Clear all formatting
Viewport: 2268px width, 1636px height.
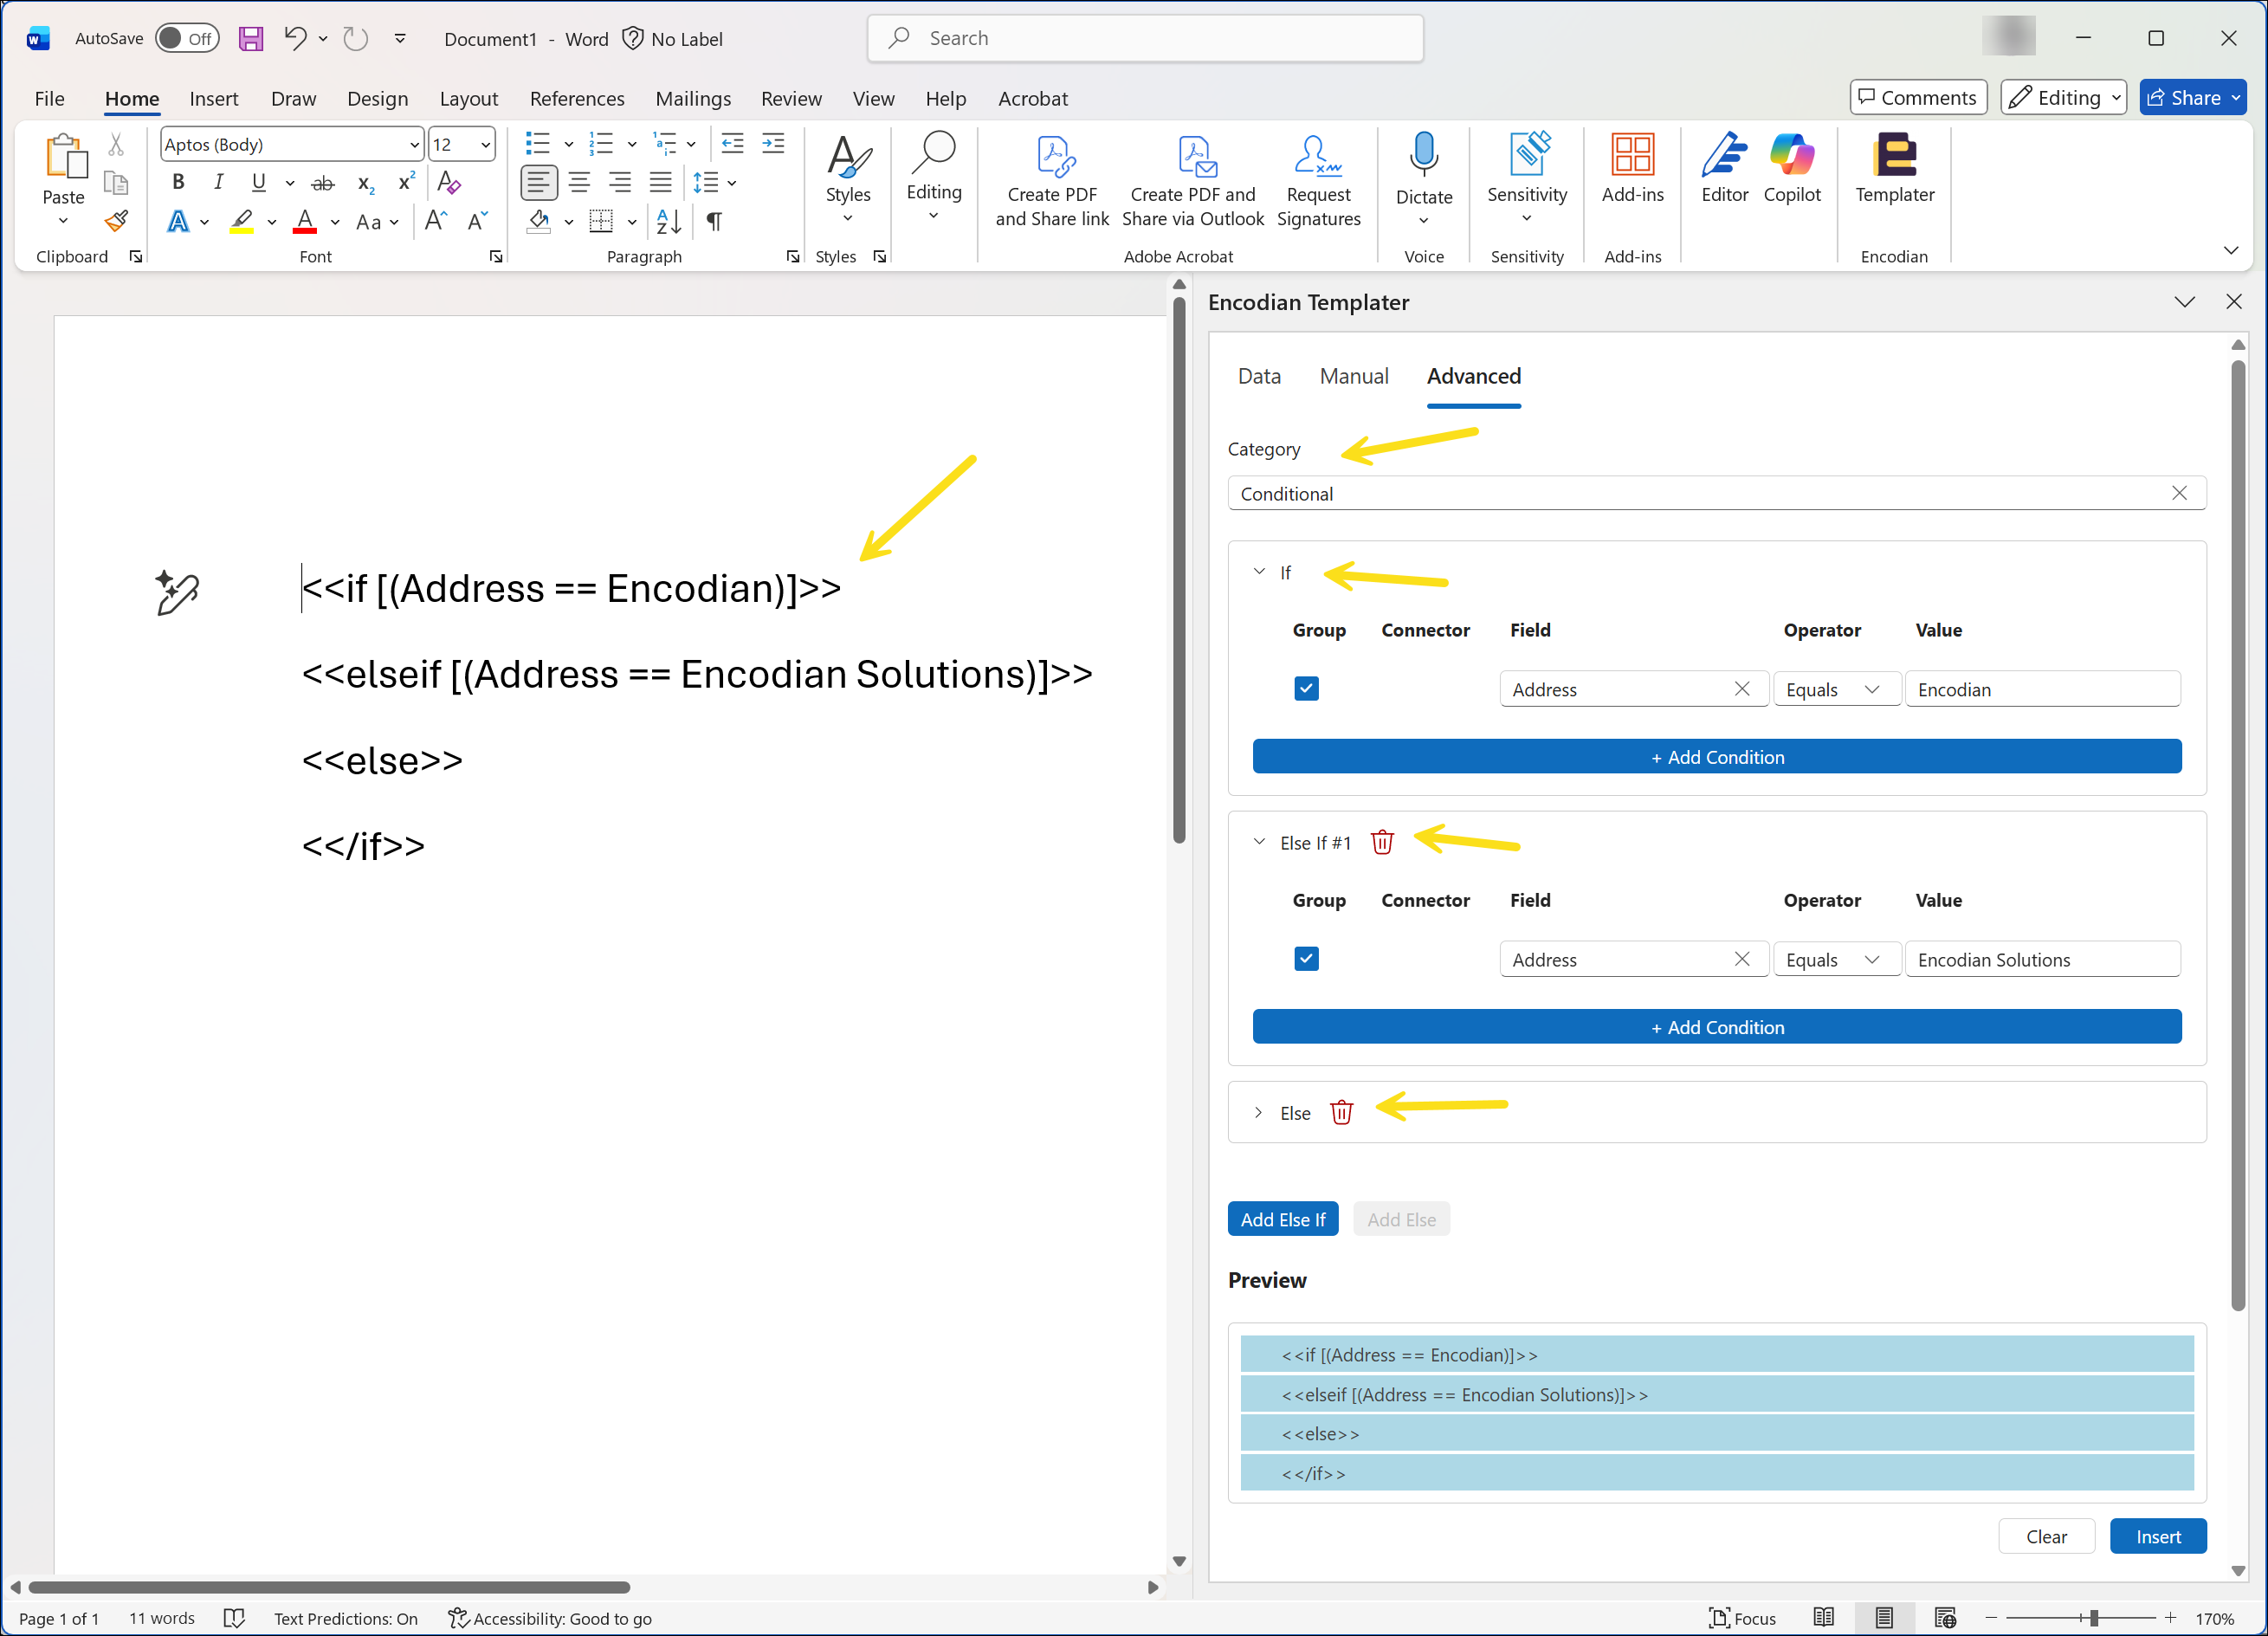(448, 183)
